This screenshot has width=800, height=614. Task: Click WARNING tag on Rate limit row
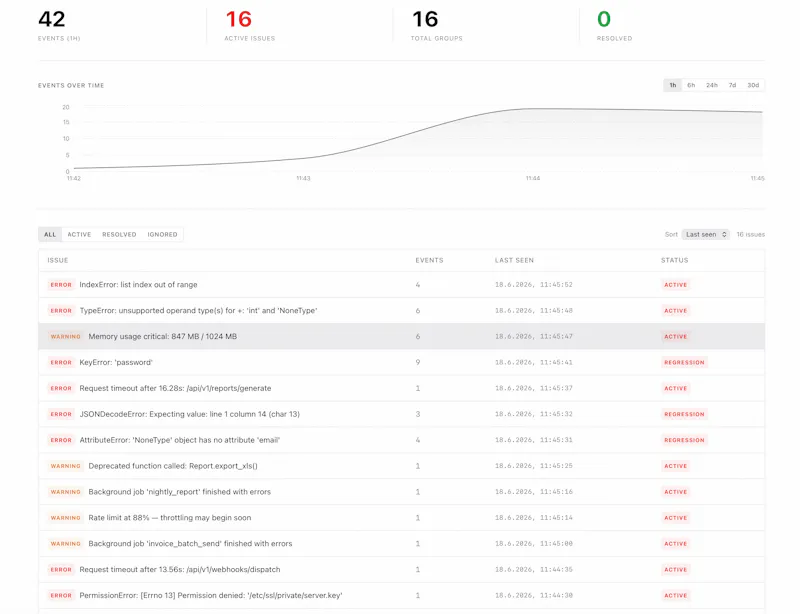[x=65, y=518]
